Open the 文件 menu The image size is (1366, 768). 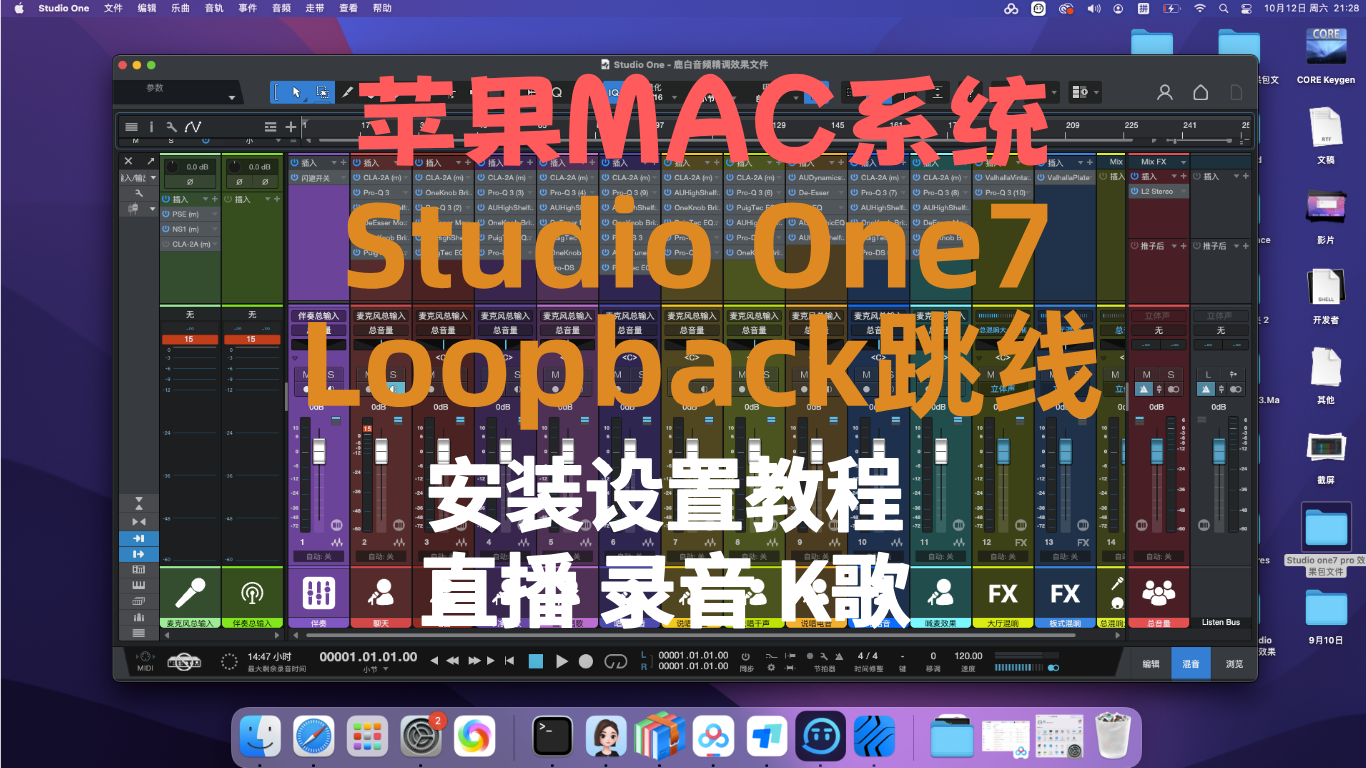pyautogui.click(x=113, y=8)
